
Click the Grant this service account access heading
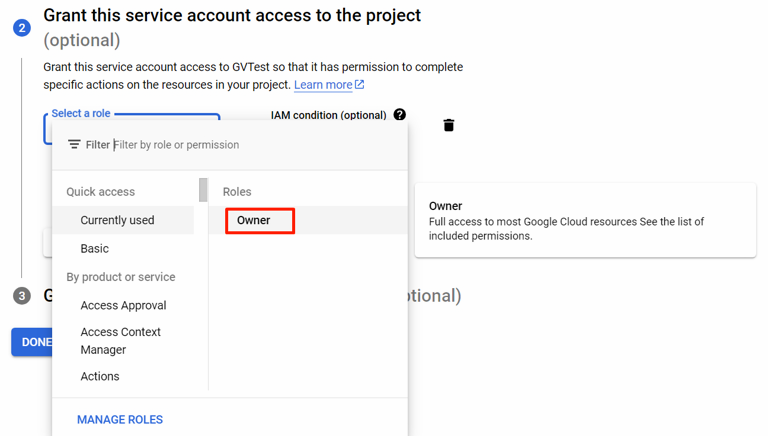tap(232, 16)
